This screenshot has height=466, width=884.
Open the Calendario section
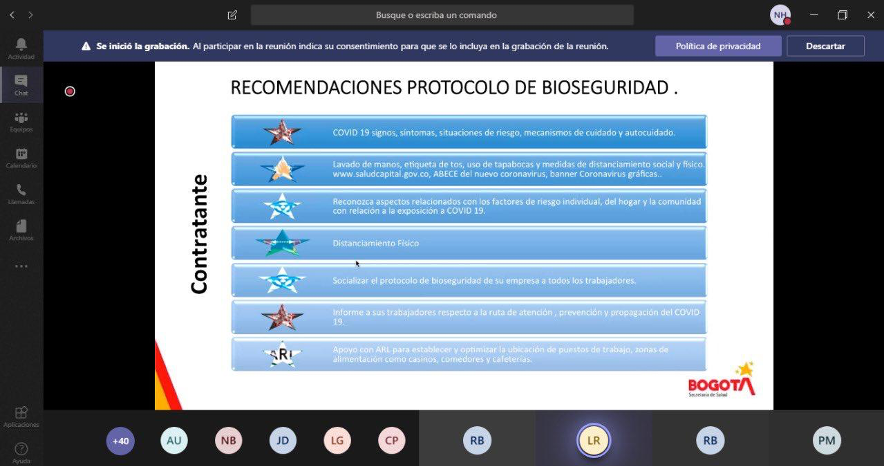[21, 157]
